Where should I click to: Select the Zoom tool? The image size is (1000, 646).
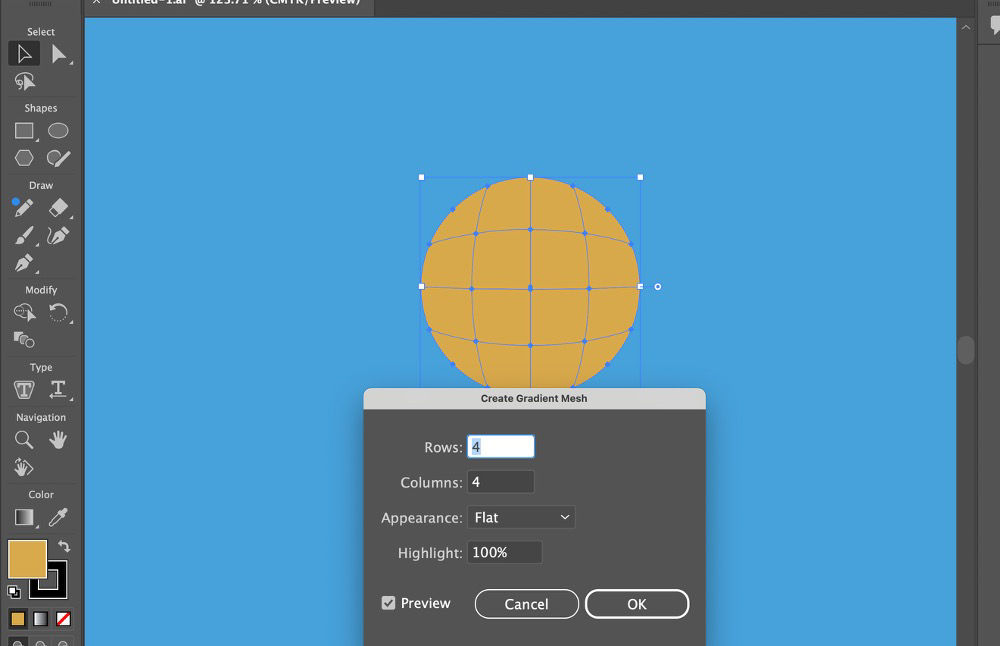(23, 439)
